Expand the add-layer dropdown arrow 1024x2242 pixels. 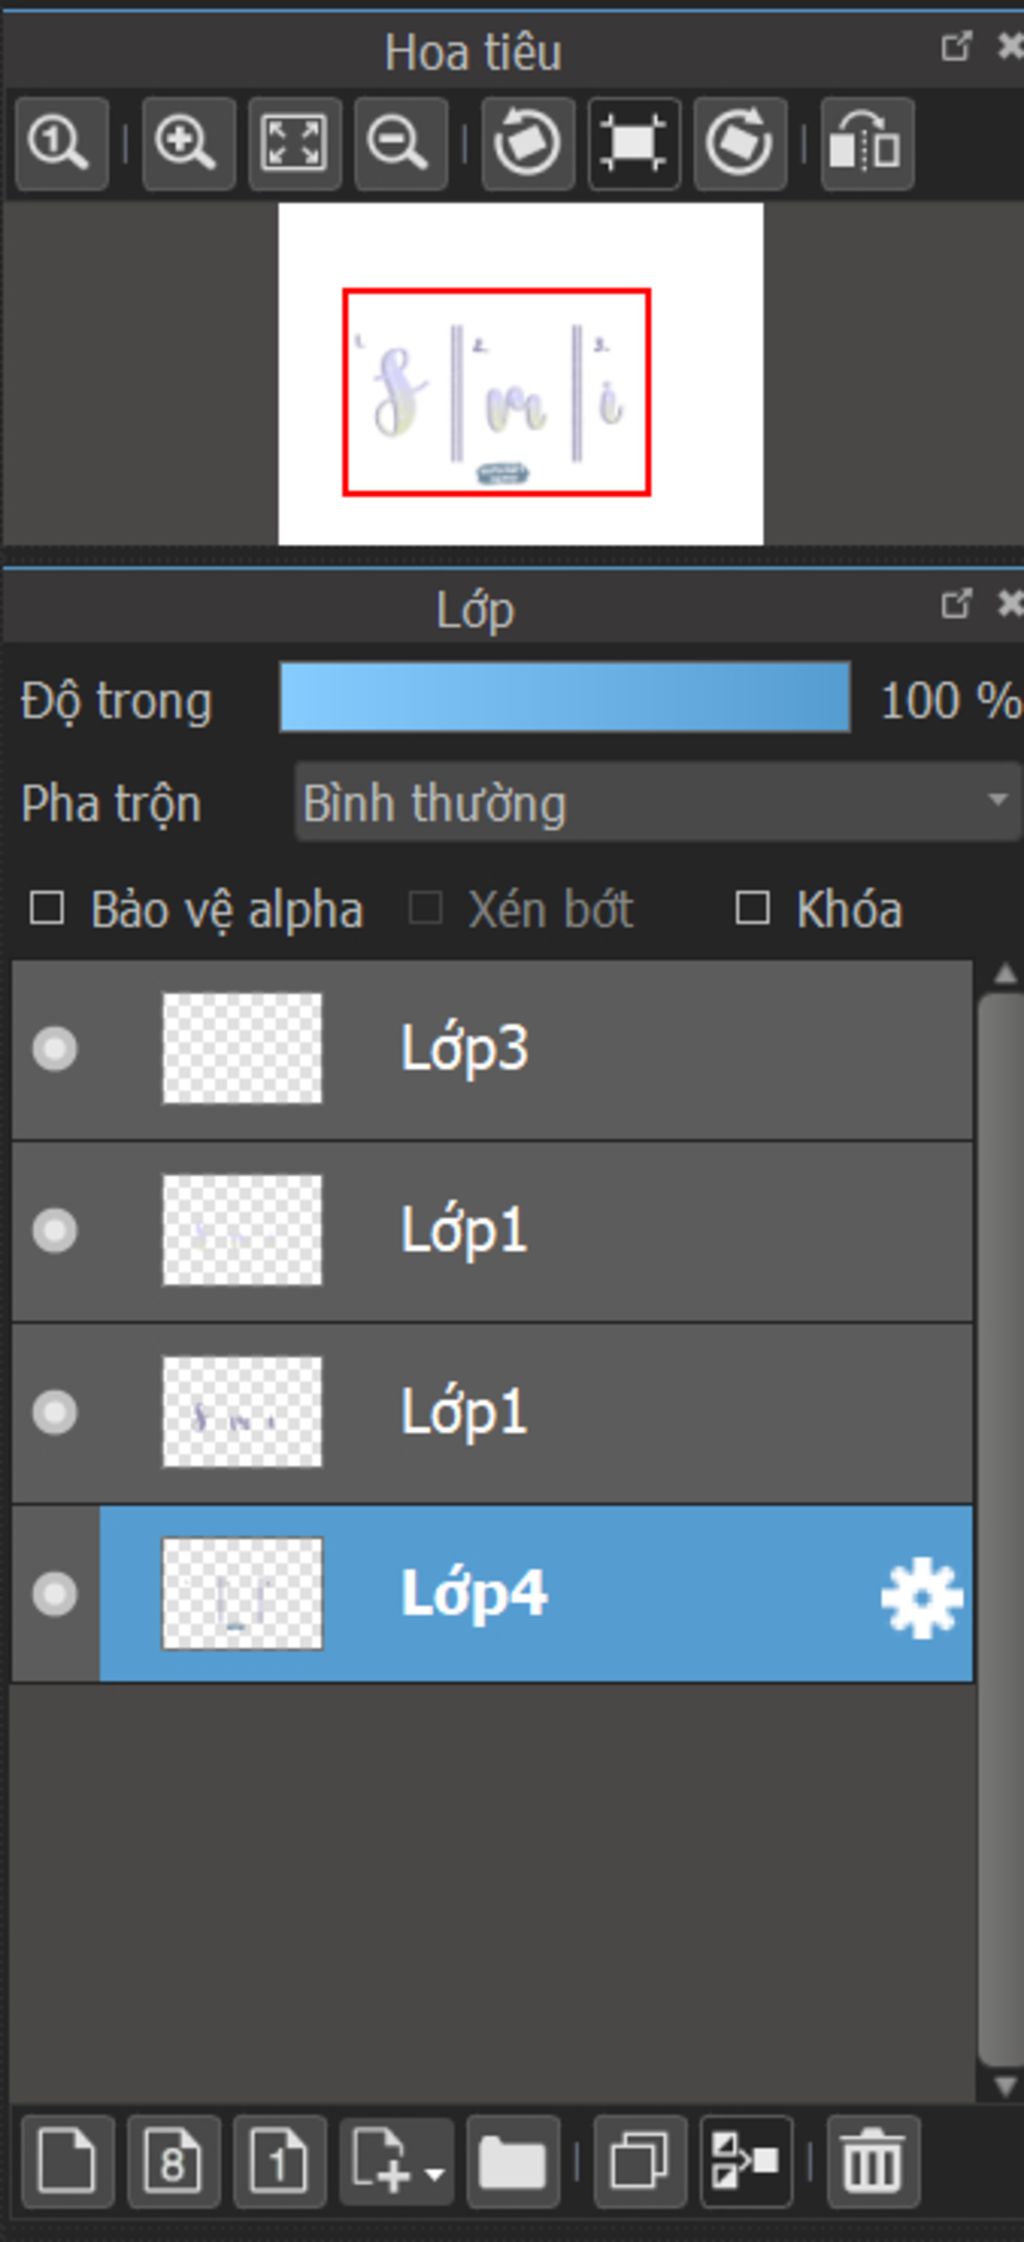pos(435,2172)
